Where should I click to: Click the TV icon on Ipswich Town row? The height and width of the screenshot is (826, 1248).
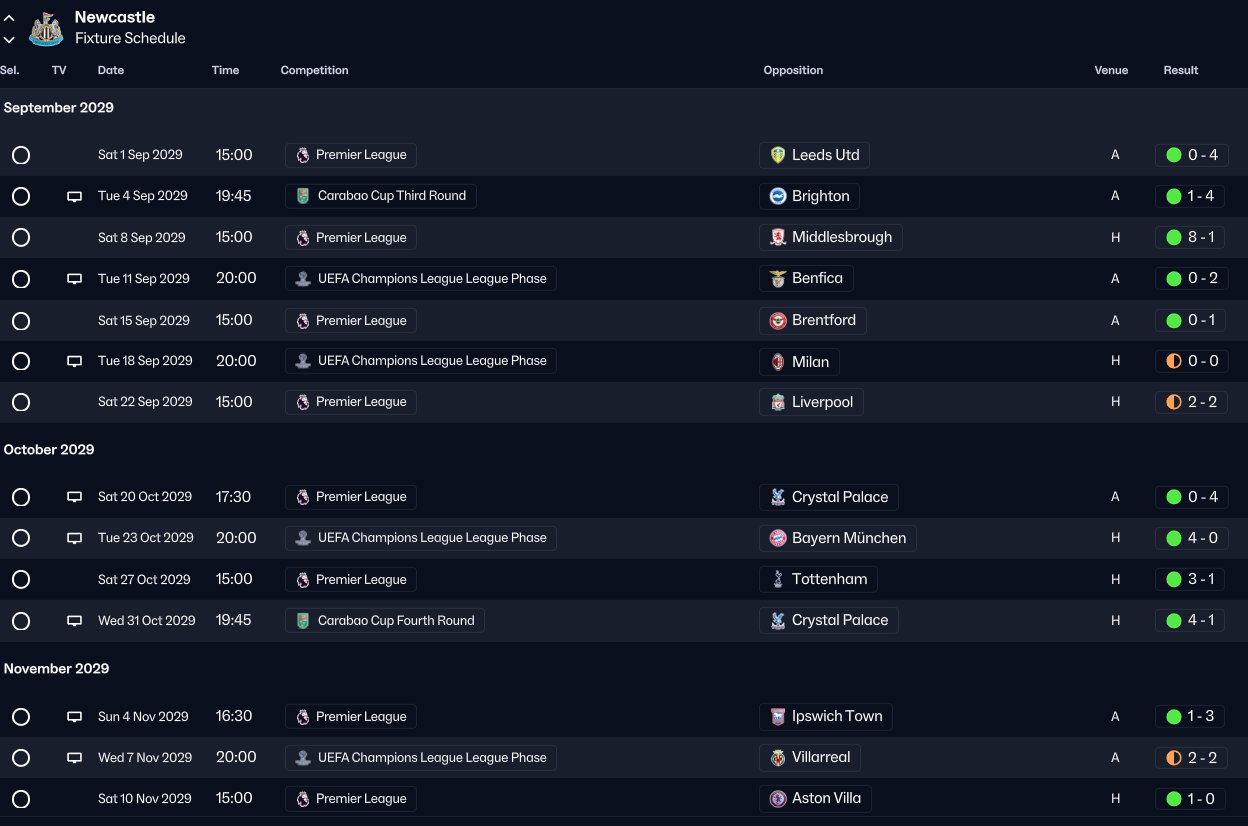pos(74,717)
